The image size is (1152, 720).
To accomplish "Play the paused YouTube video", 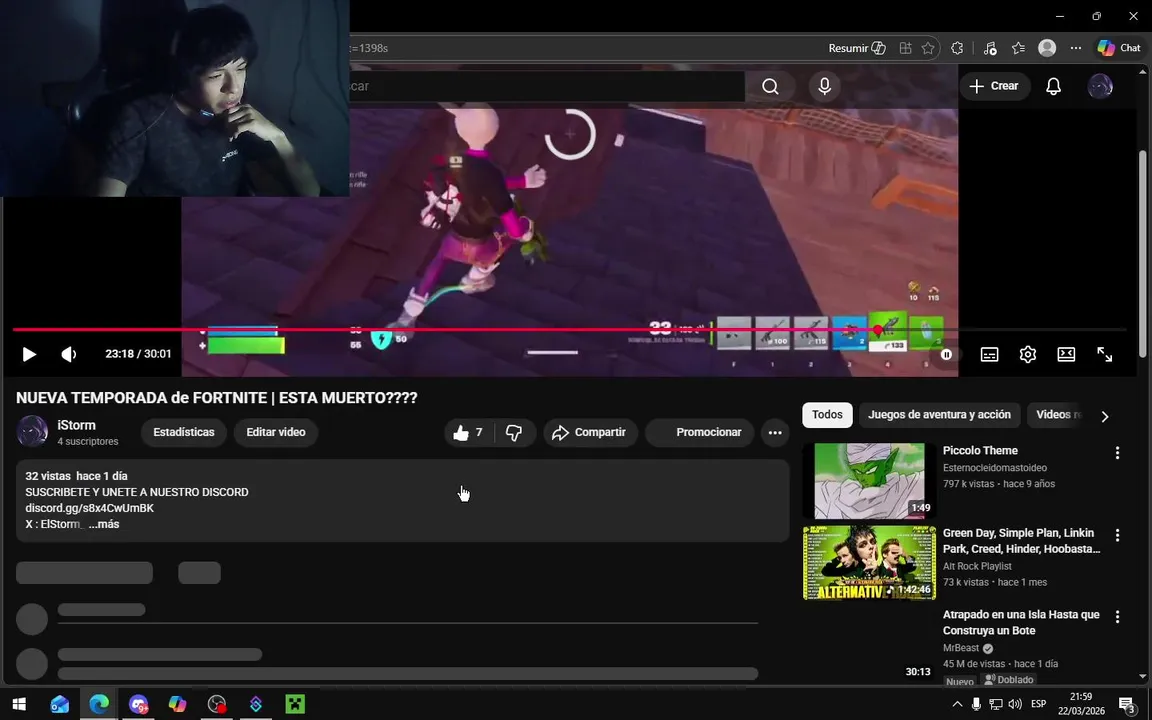I will (x=29, y=354).
